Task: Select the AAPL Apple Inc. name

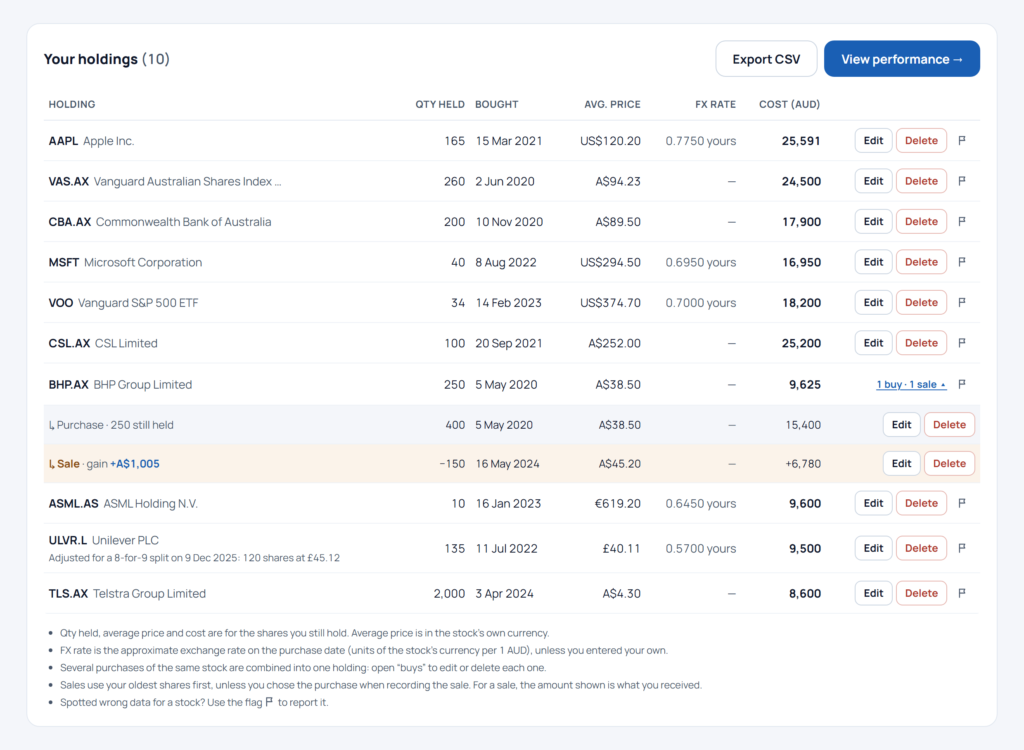Action: [x=91, y=141]
